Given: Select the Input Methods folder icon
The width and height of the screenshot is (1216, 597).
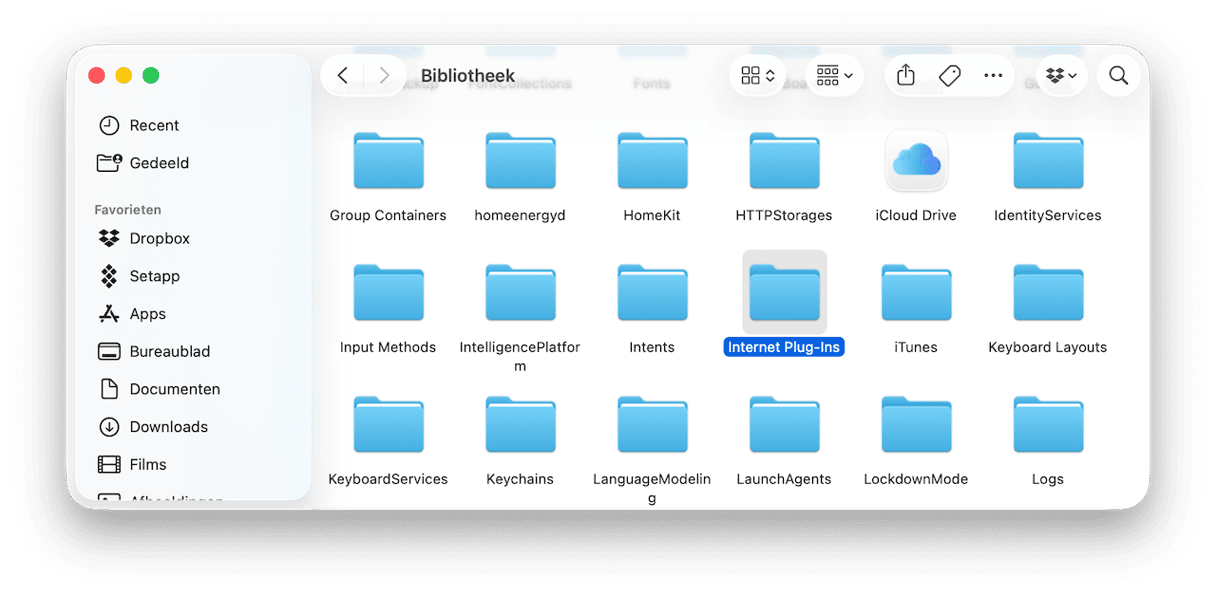Looking at the screenshot, I should pos(388,293).
